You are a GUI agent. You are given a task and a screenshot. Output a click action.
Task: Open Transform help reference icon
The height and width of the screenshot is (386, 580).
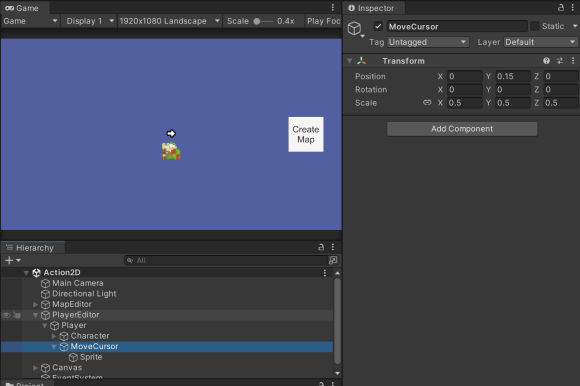546,61
